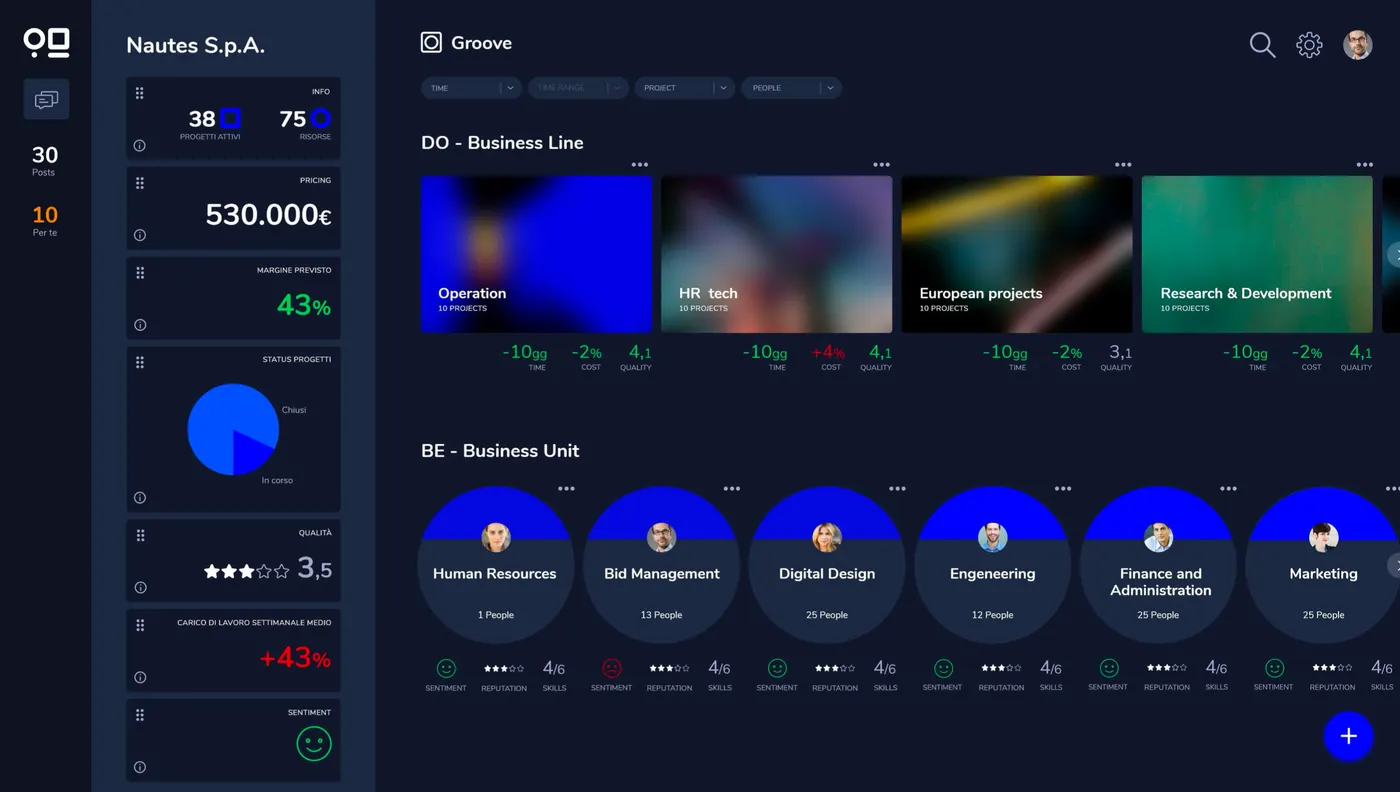This screenshot has height=792, width=1400.
Task: Open the PEOPLE filter dropdown
Action: point(792,88)
